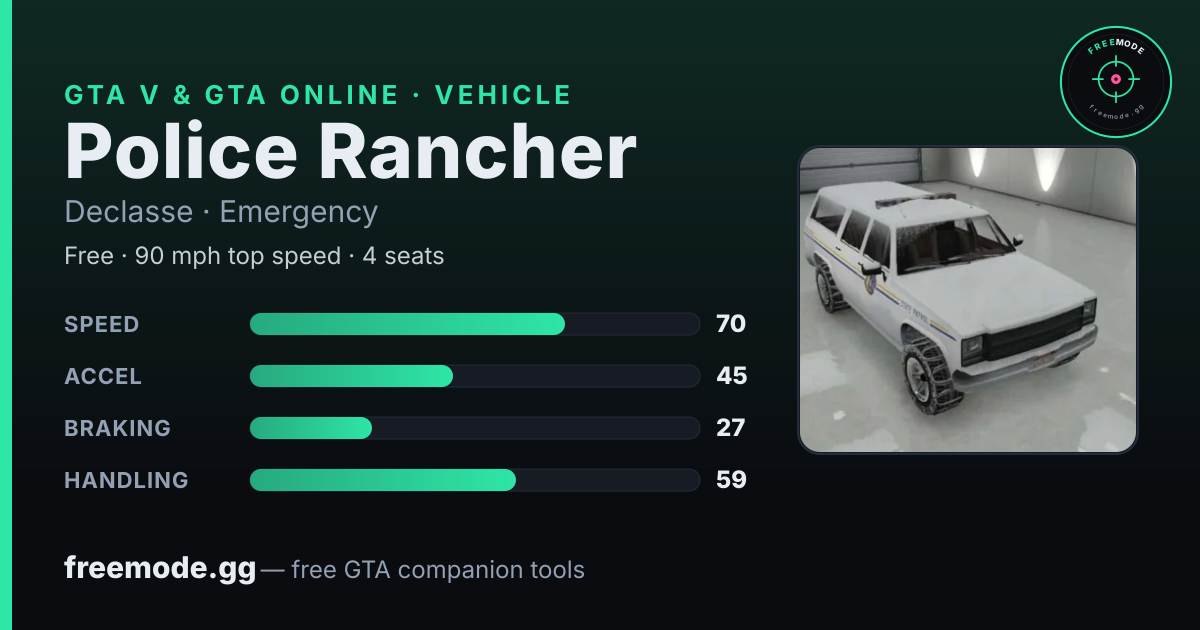
Task: Click the braking value 27
Action: (731, 428)
